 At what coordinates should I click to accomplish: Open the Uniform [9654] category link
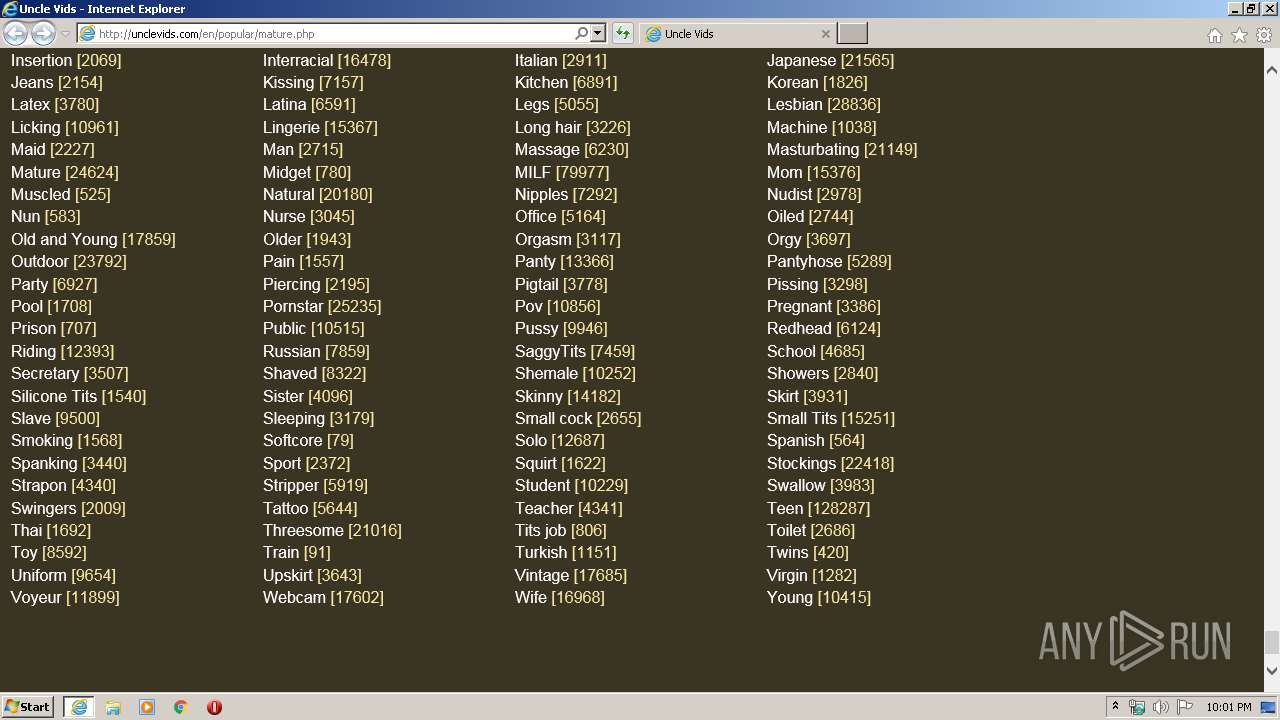coord(63,575)
